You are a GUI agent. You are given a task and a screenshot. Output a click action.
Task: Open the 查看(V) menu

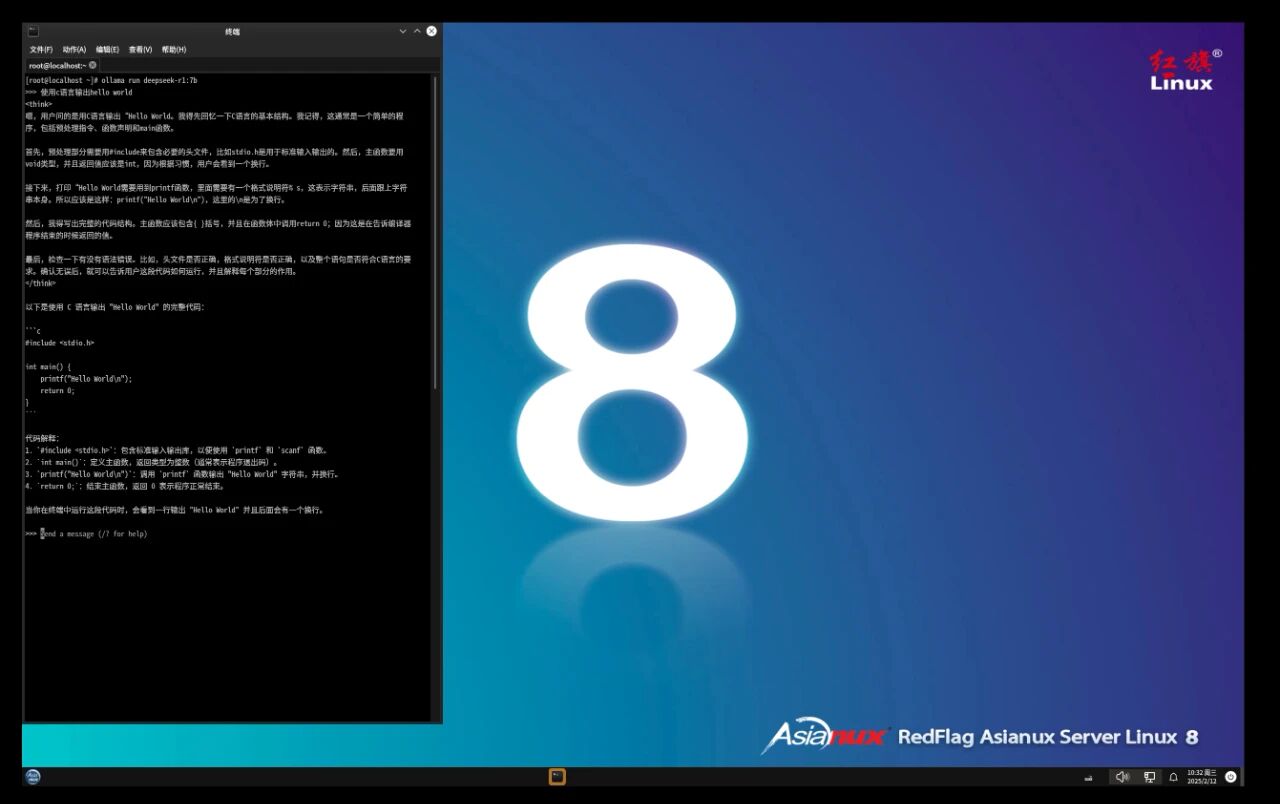140,49
